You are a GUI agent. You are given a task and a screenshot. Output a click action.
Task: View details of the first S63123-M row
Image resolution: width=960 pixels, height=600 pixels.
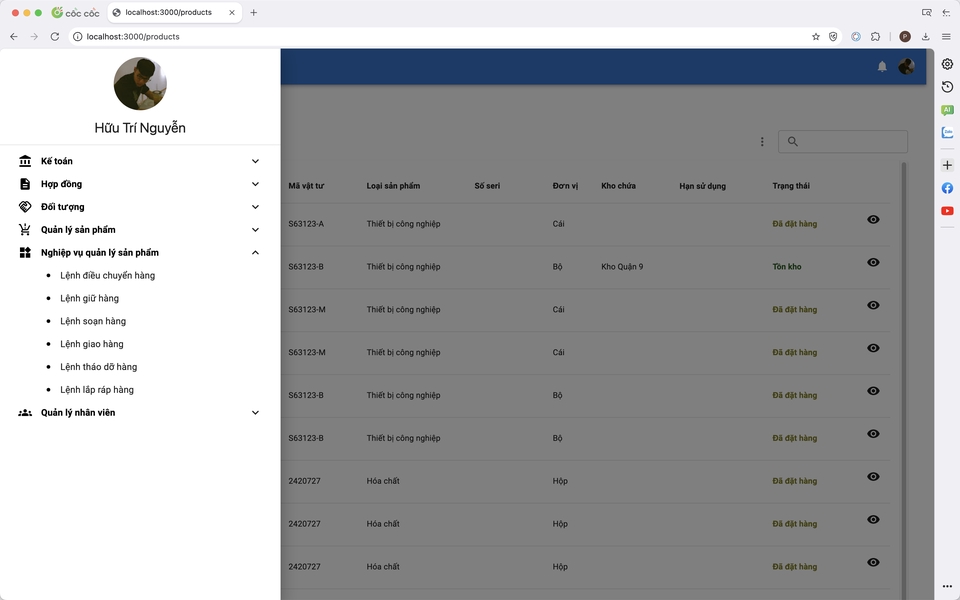pos(873,305)
